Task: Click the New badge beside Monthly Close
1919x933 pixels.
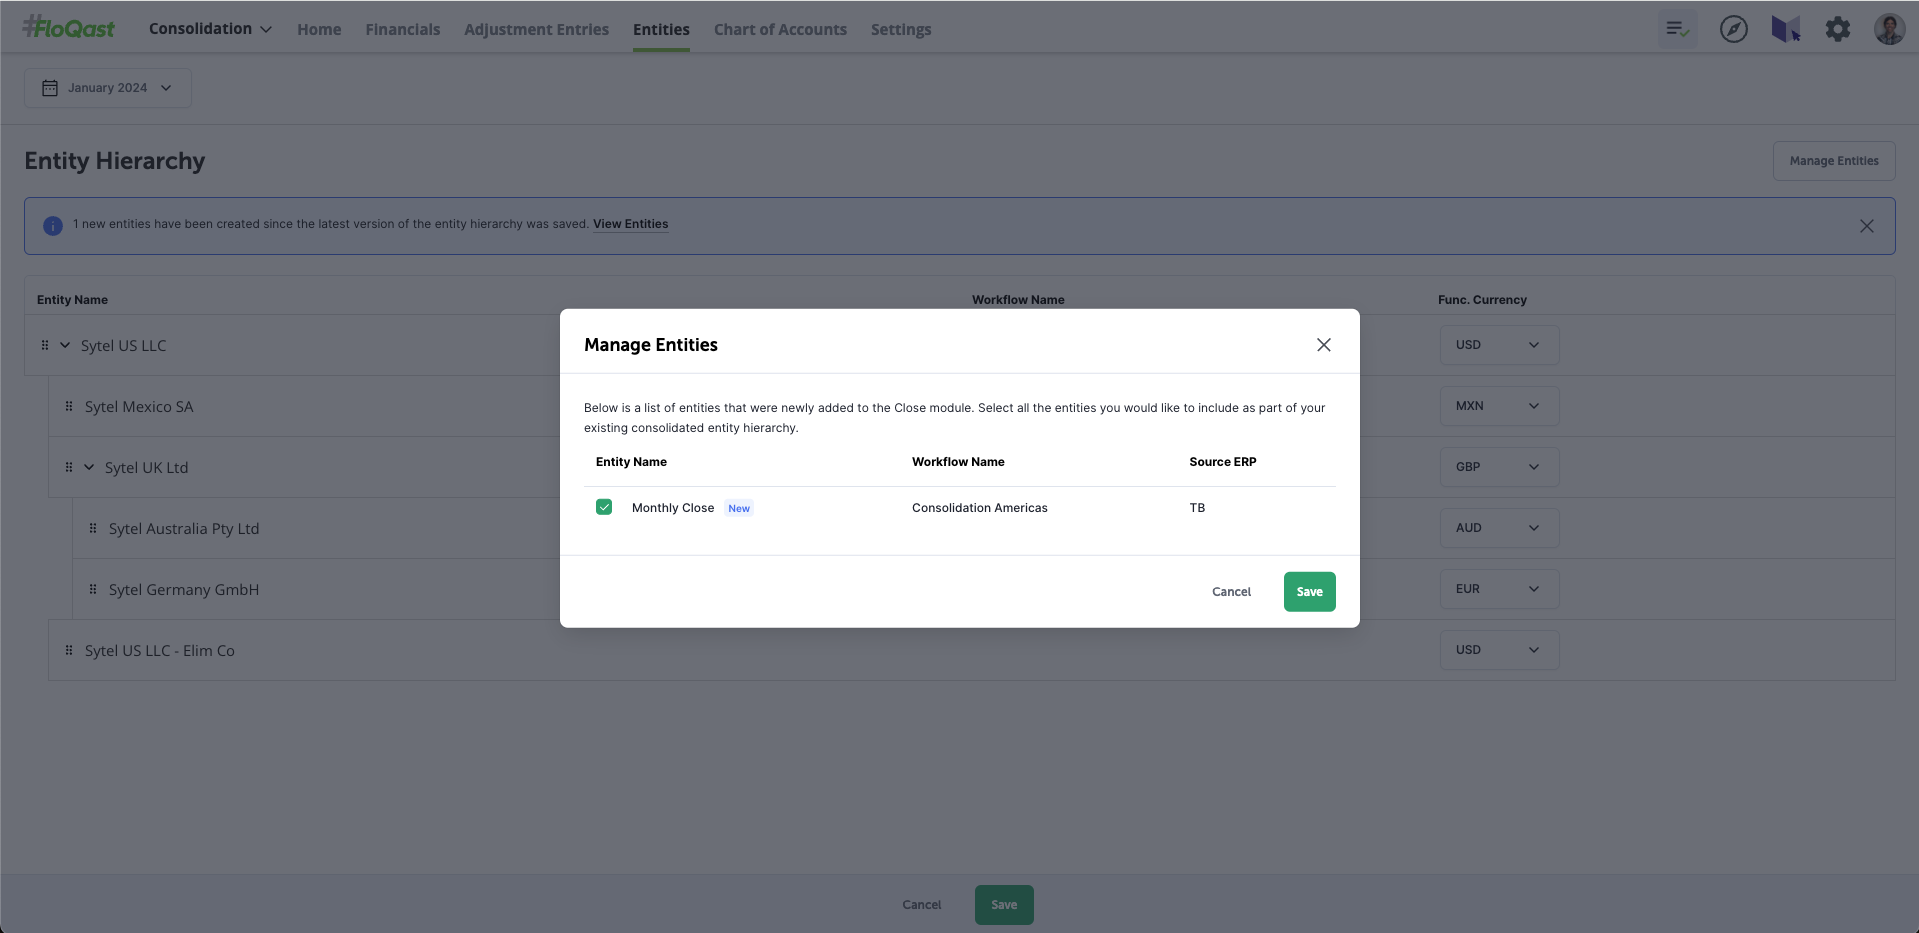Action: 739,508
